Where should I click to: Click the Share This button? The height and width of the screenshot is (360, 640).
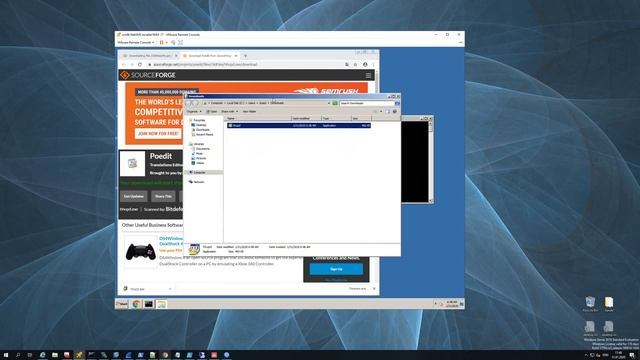(x=163, y=196)
